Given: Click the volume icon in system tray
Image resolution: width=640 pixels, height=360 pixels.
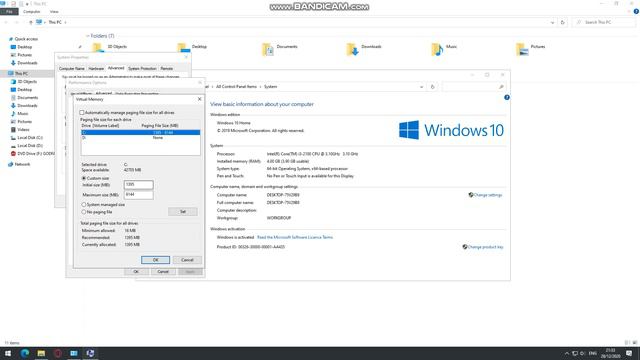Looking at the screenshot, I should click(x=582, y=353).
